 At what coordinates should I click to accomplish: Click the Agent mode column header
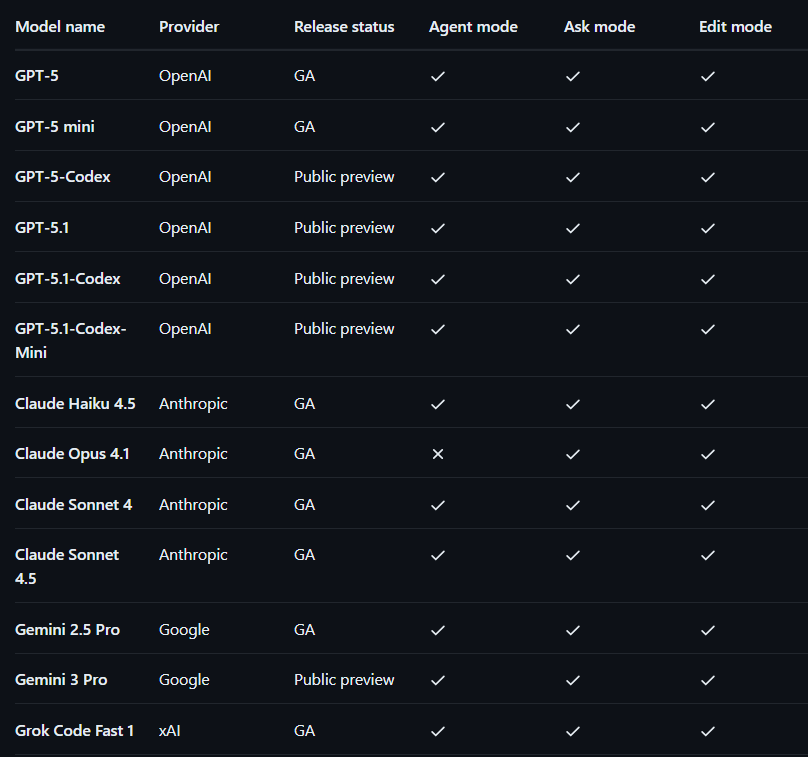(x=473, y=27)
